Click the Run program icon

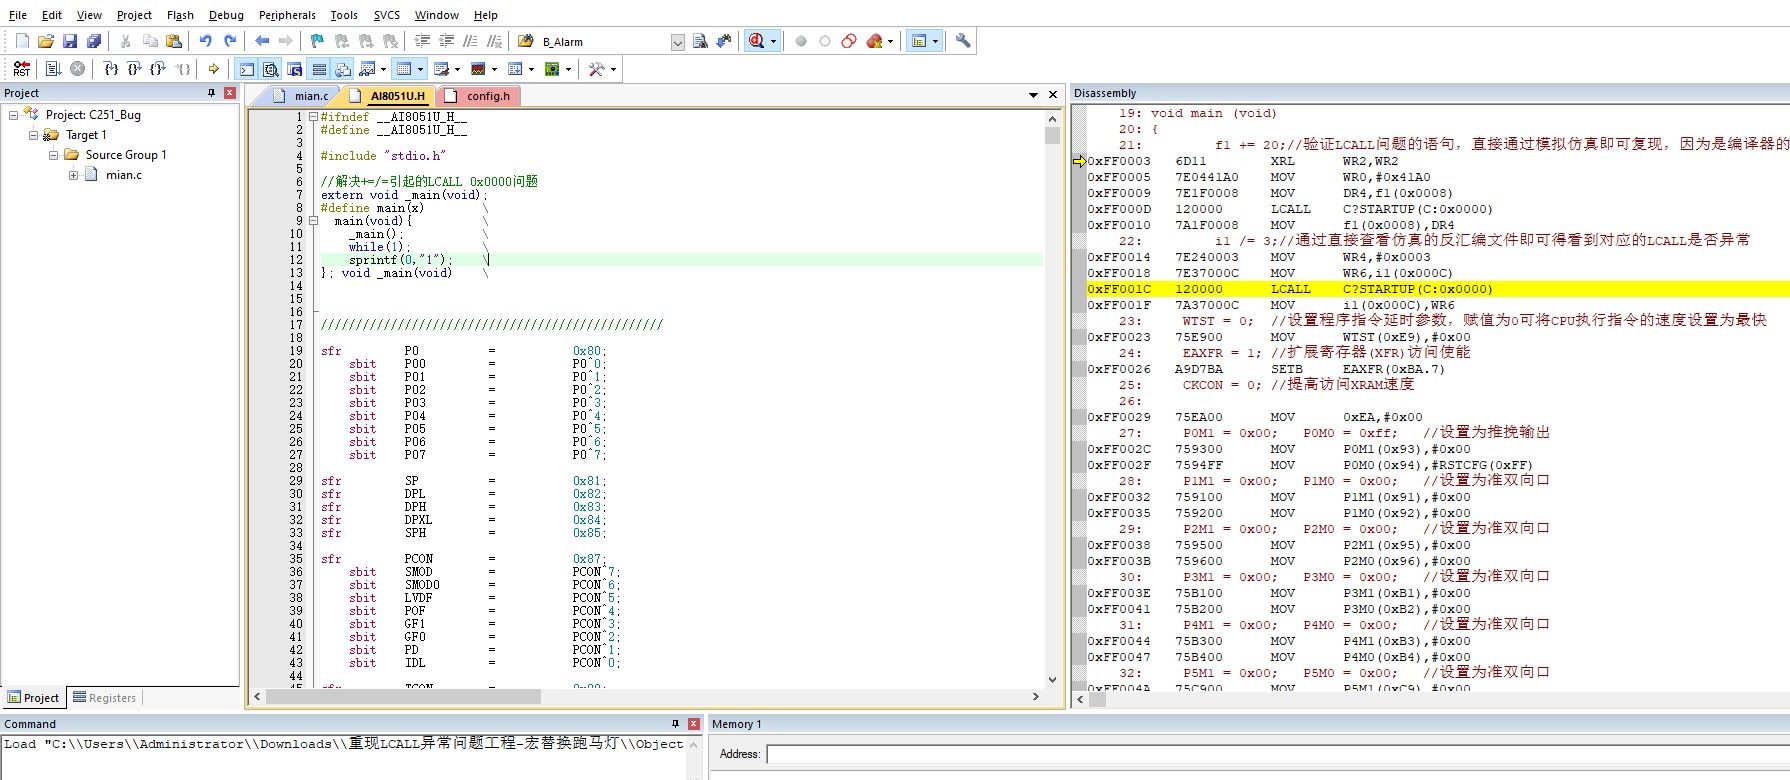click(x=53, y=68)
